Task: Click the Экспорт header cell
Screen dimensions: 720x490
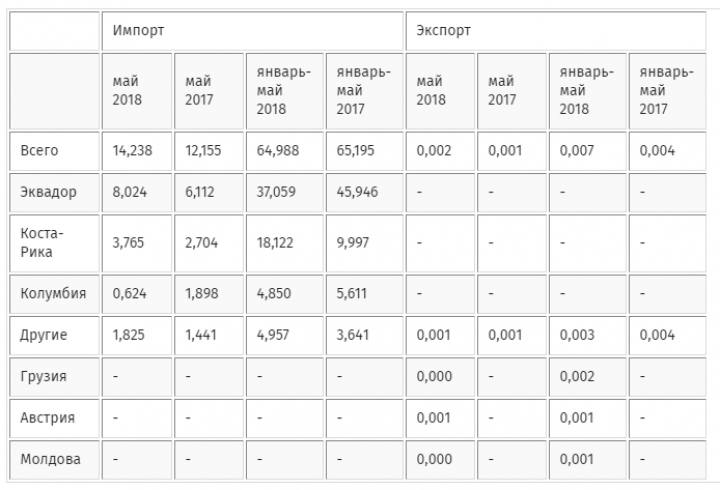Action: 556,31
